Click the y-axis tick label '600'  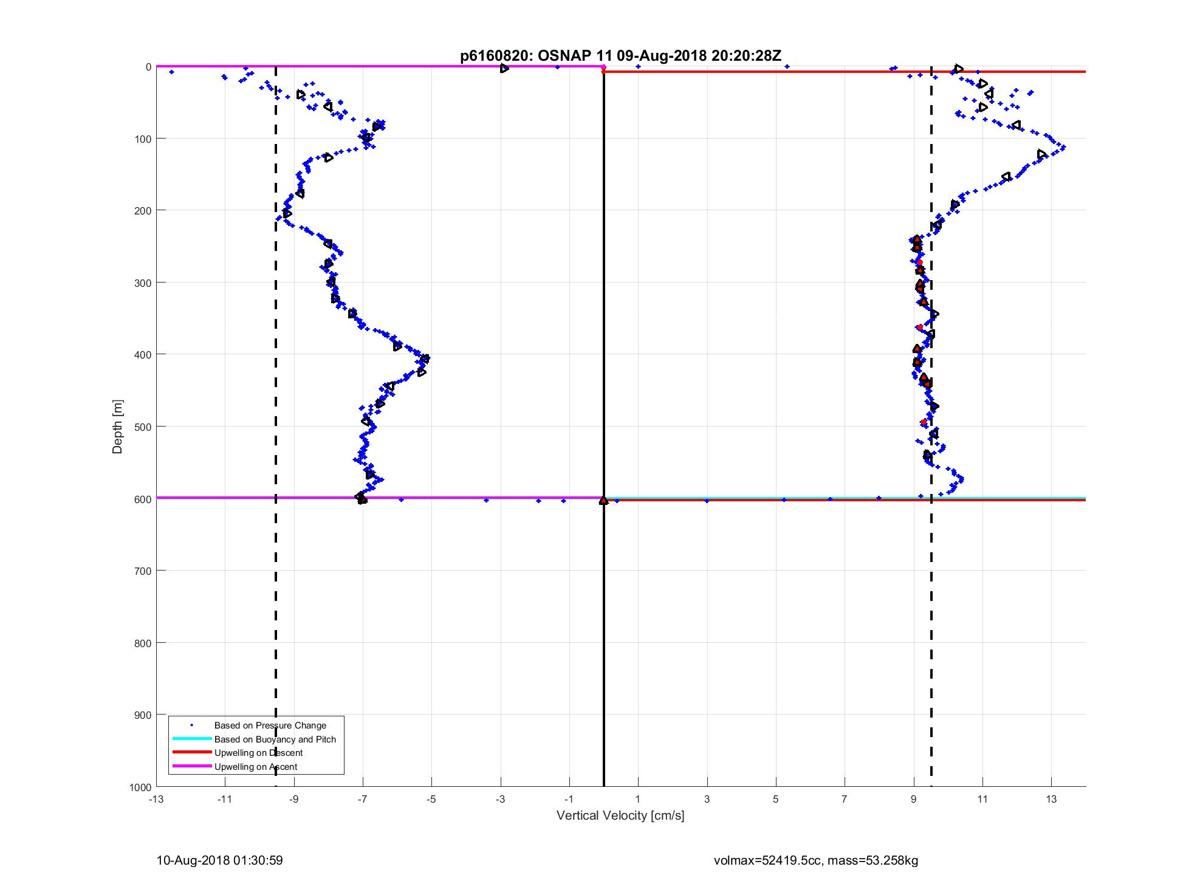pyautogui.click(x=142, y=499)
